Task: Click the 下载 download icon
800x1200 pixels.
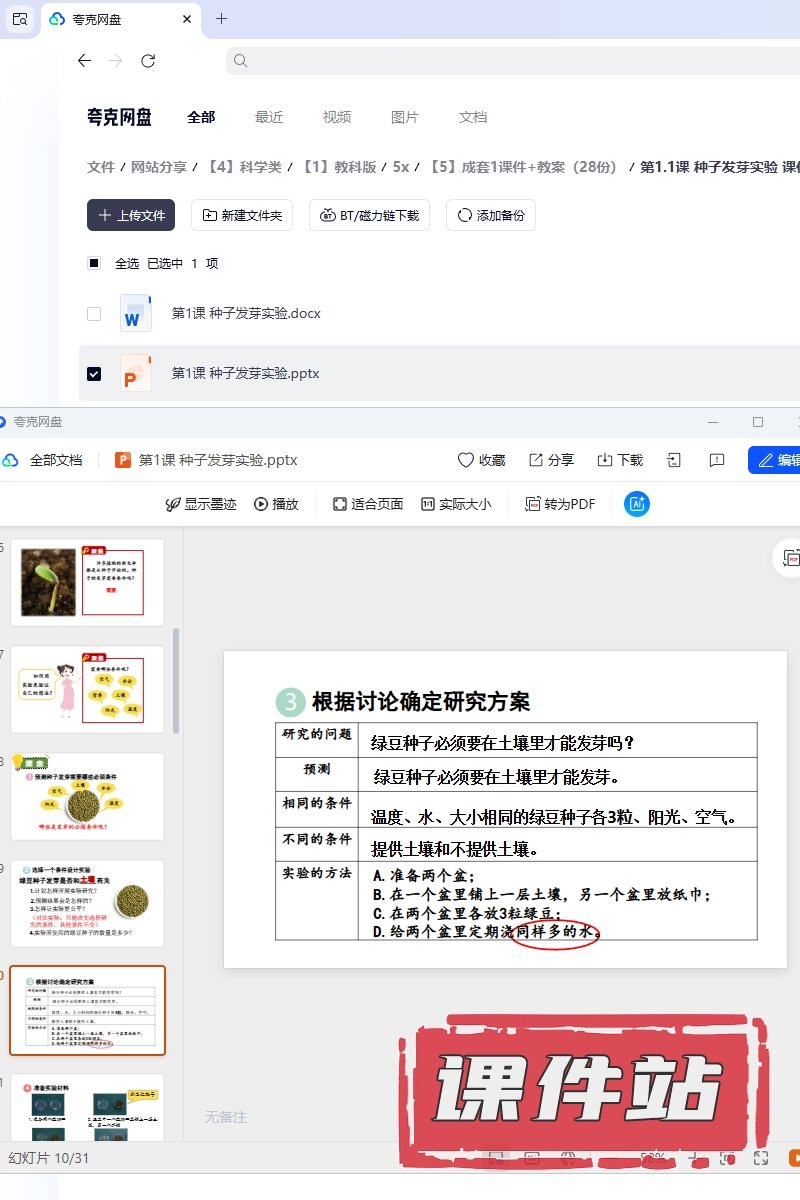Action: tap(604, 460)
